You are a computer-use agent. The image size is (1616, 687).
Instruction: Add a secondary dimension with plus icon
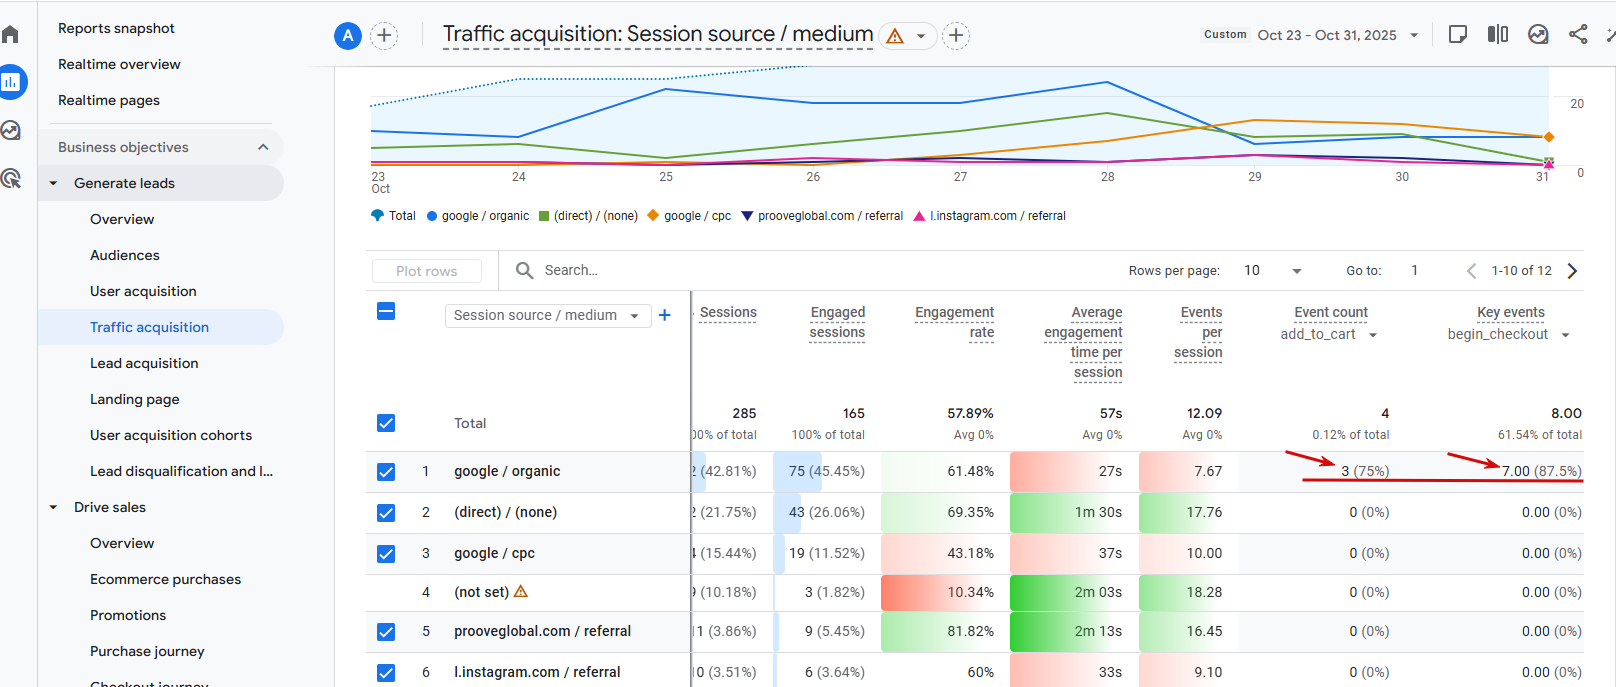point(664,315)
